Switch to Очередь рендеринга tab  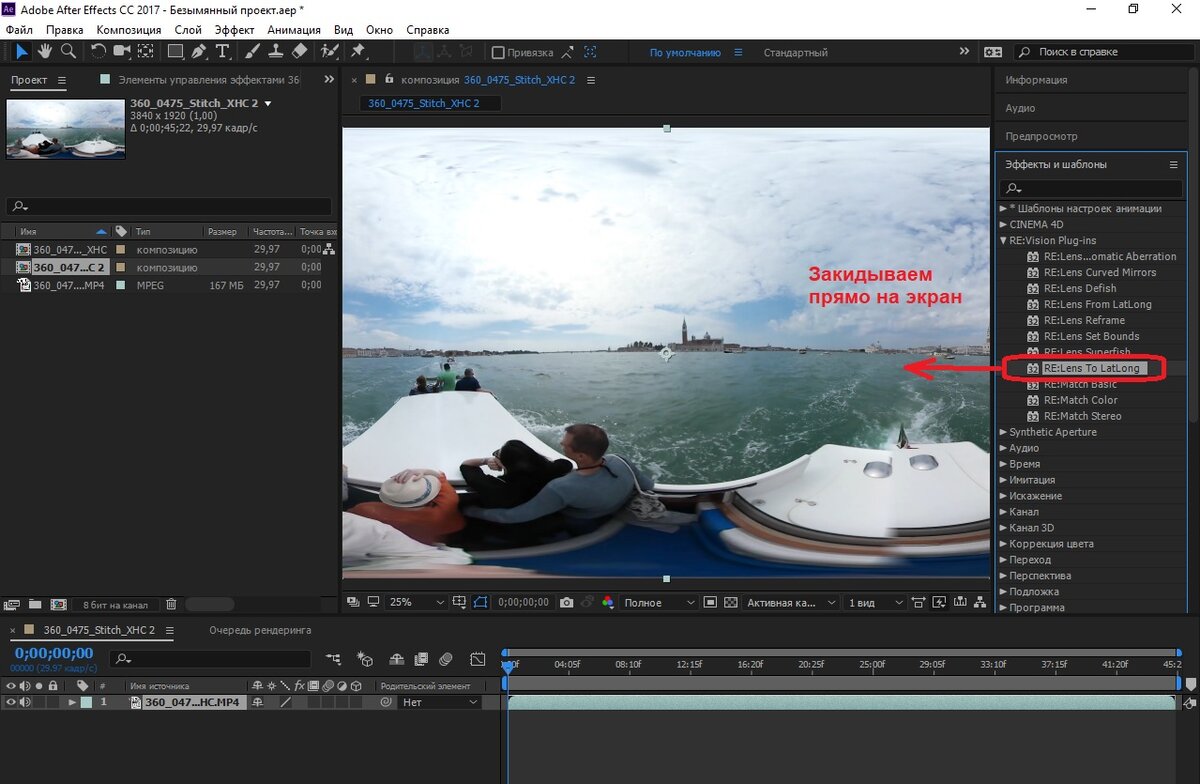coord(260,630)
